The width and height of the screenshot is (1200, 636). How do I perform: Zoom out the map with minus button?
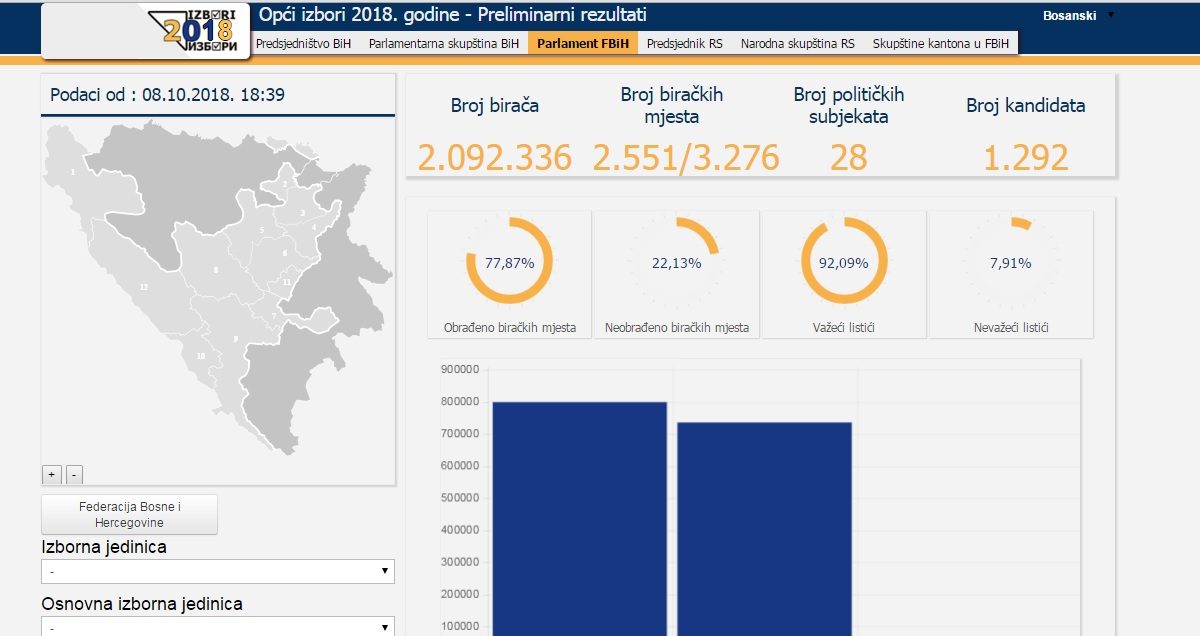[74, 474]
